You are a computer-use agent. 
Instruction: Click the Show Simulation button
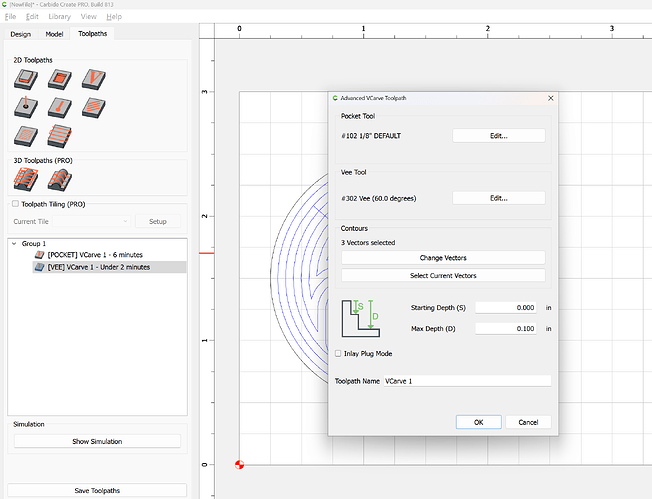click(x=97, y=441)
